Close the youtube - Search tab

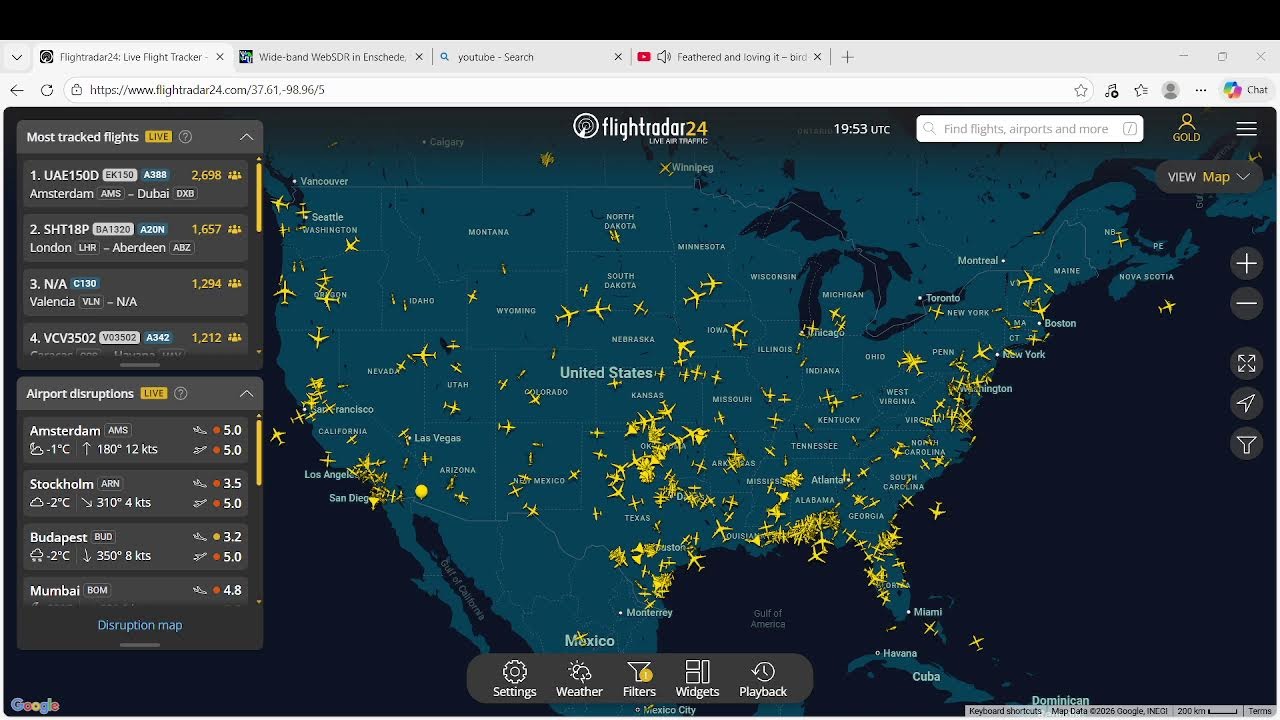618,57
